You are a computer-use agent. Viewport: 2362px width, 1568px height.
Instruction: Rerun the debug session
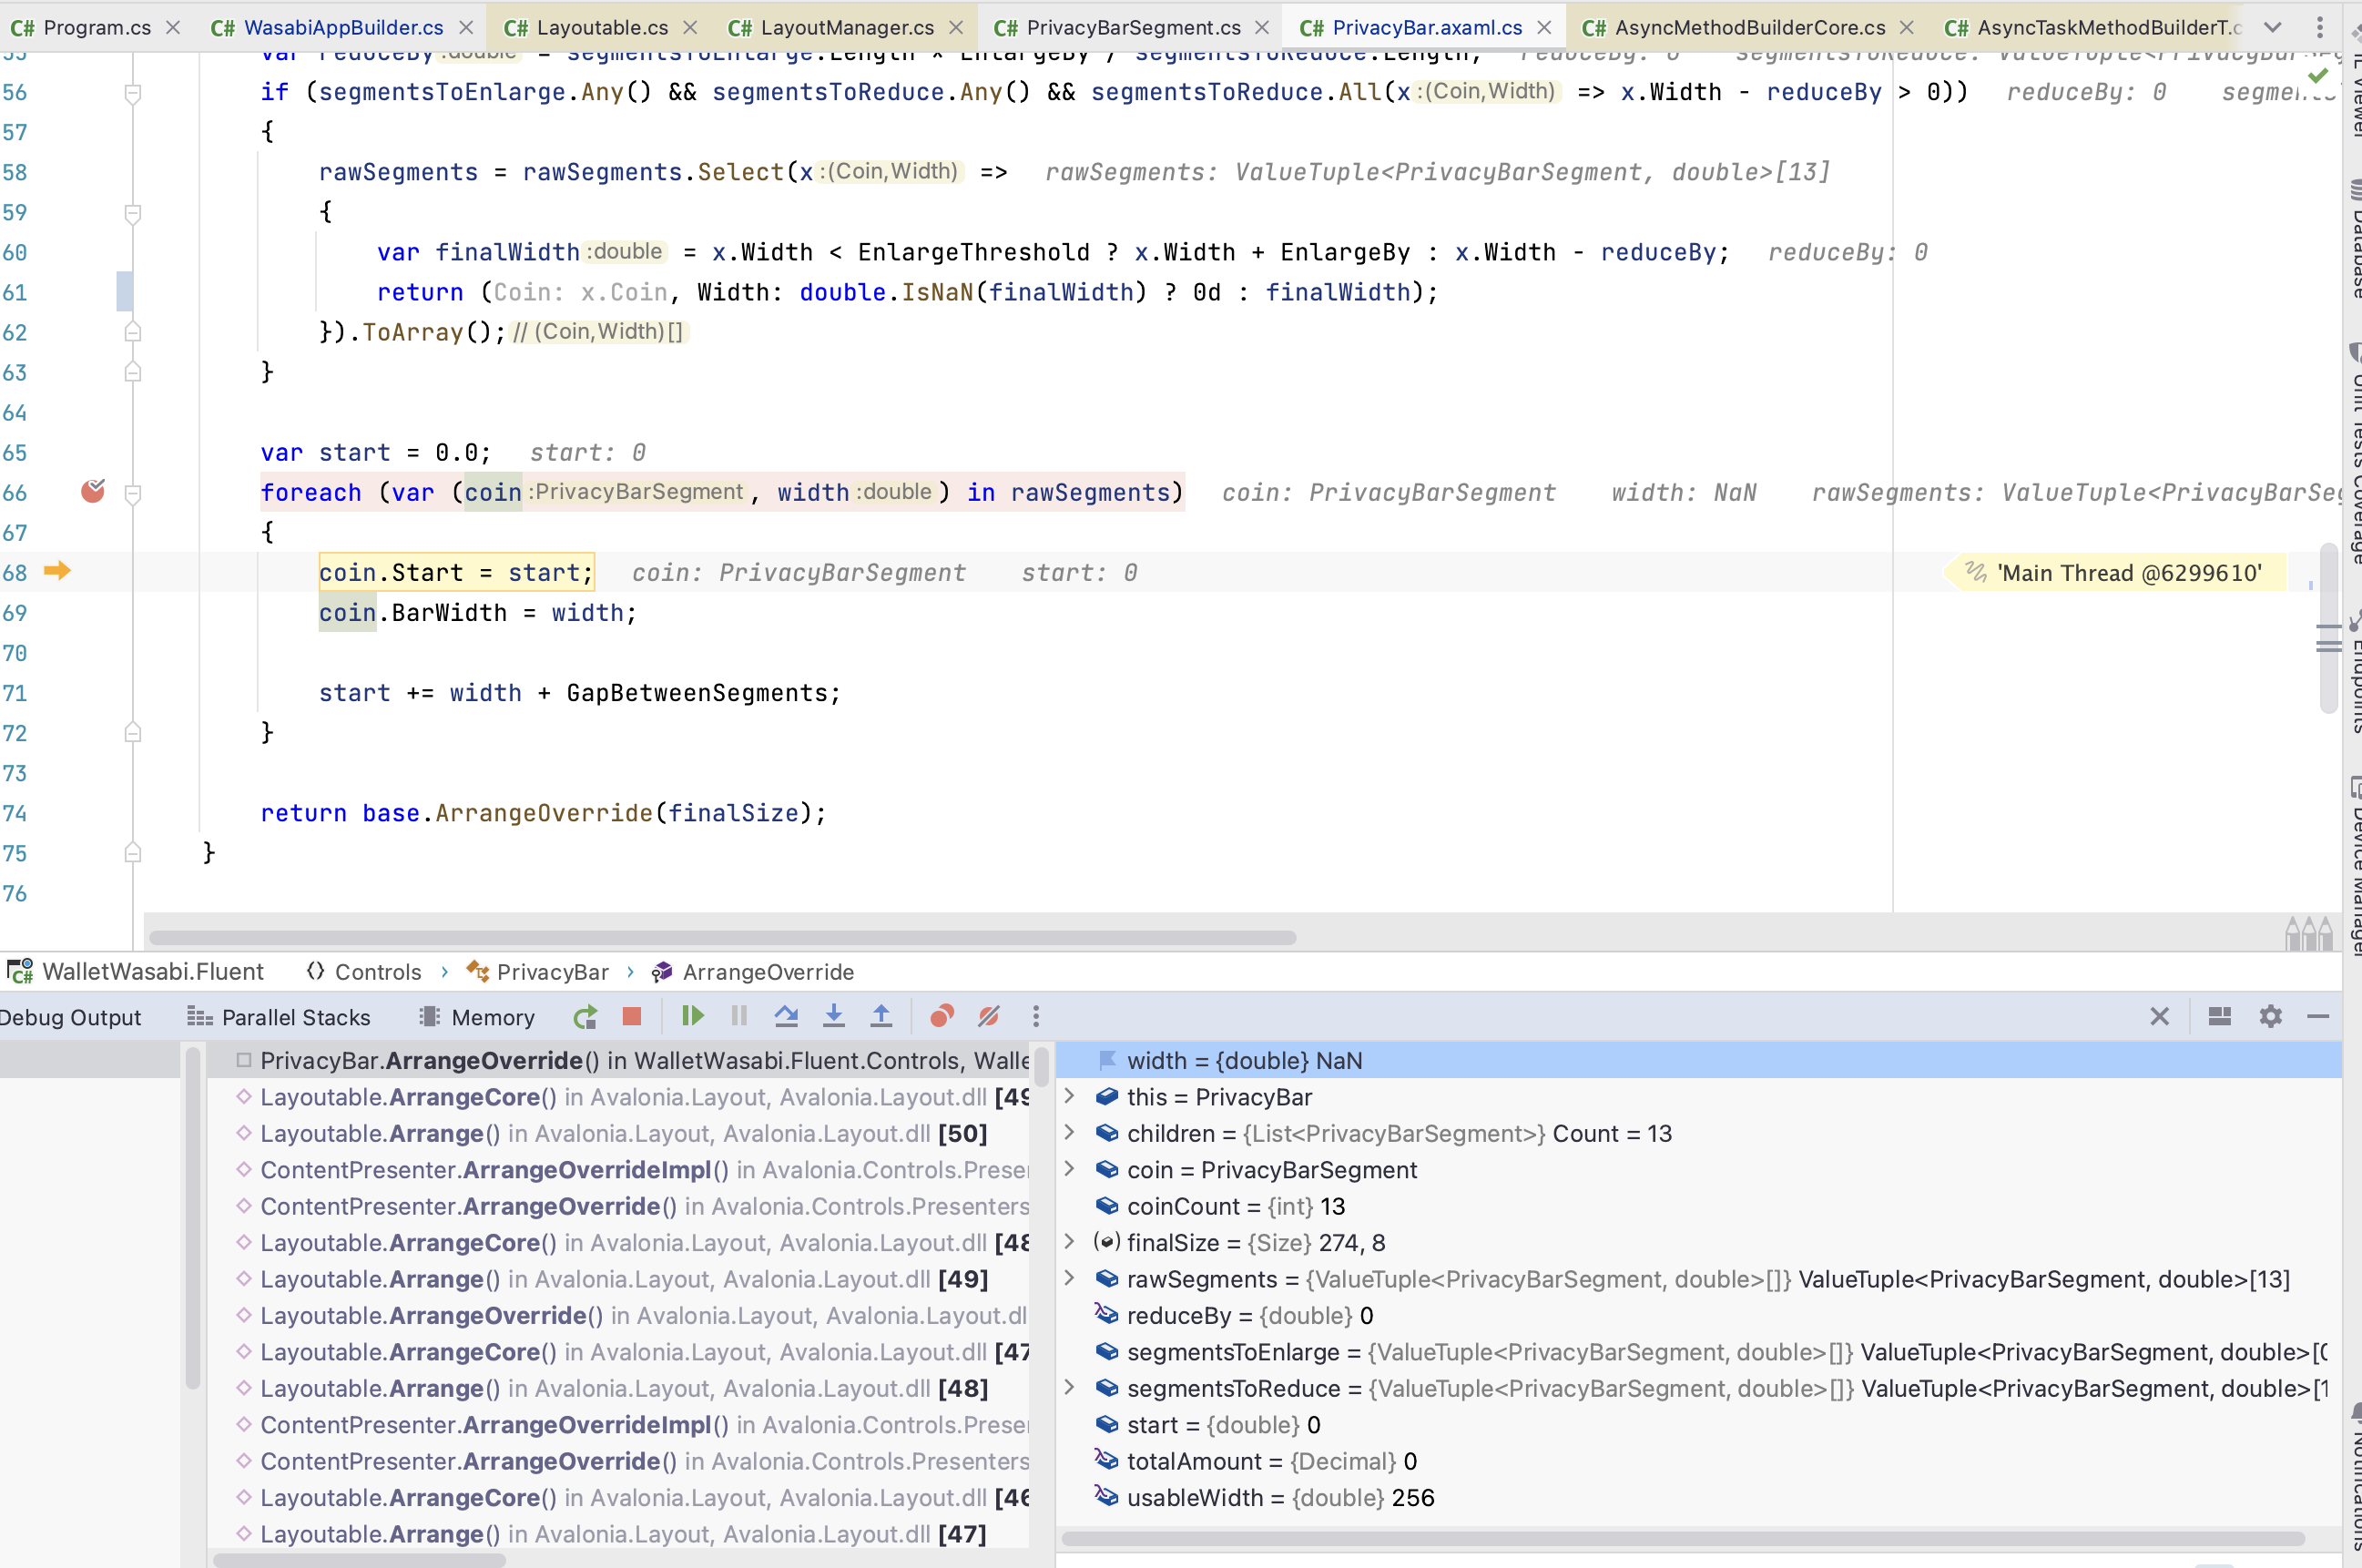pos(585,1016)
